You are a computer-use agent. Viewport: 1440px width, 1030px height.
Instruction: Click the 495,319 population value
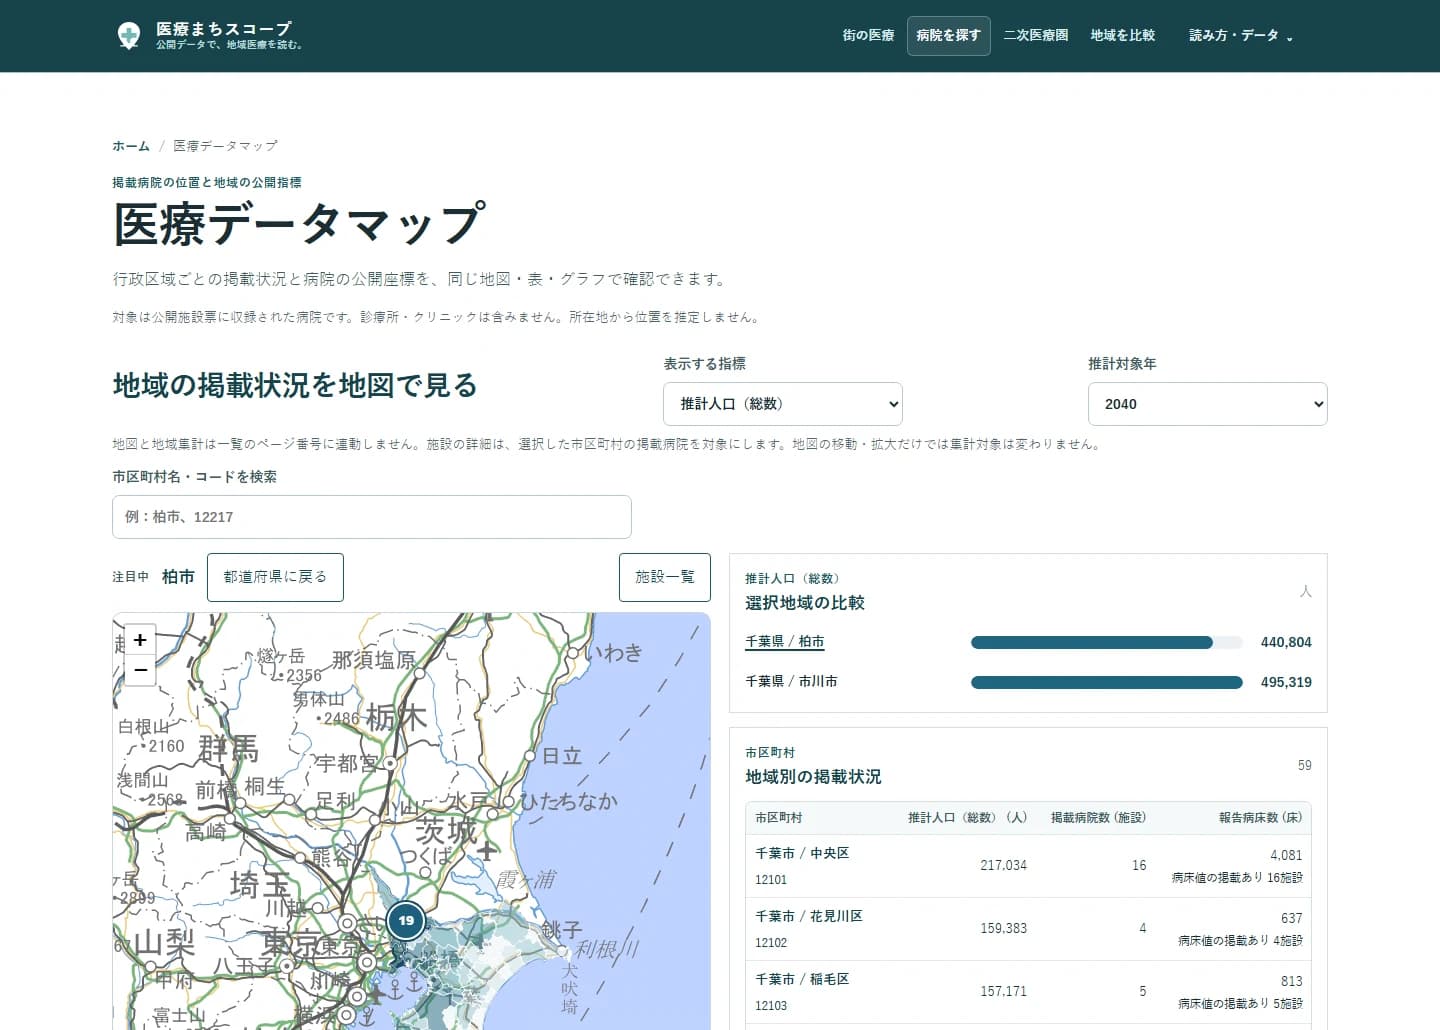pos(1286,682)
